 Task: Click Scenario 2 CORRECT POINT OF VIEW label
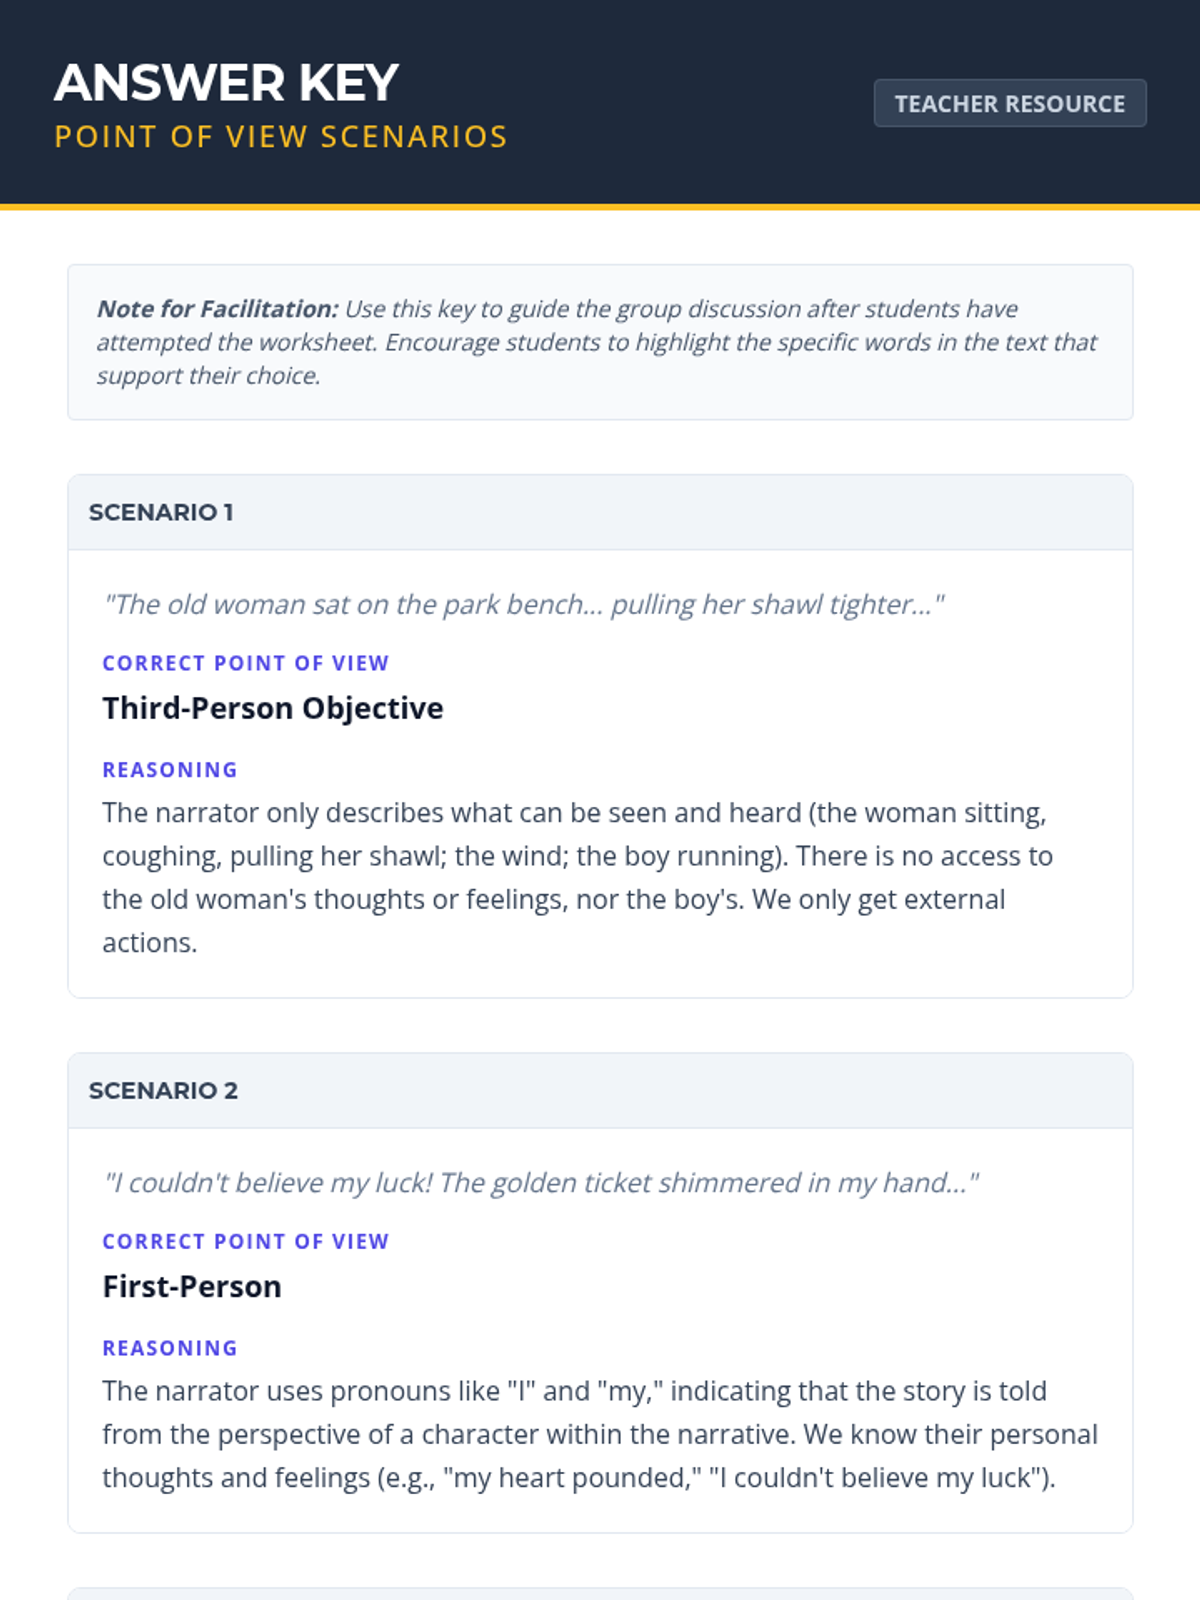point(246,1241)
